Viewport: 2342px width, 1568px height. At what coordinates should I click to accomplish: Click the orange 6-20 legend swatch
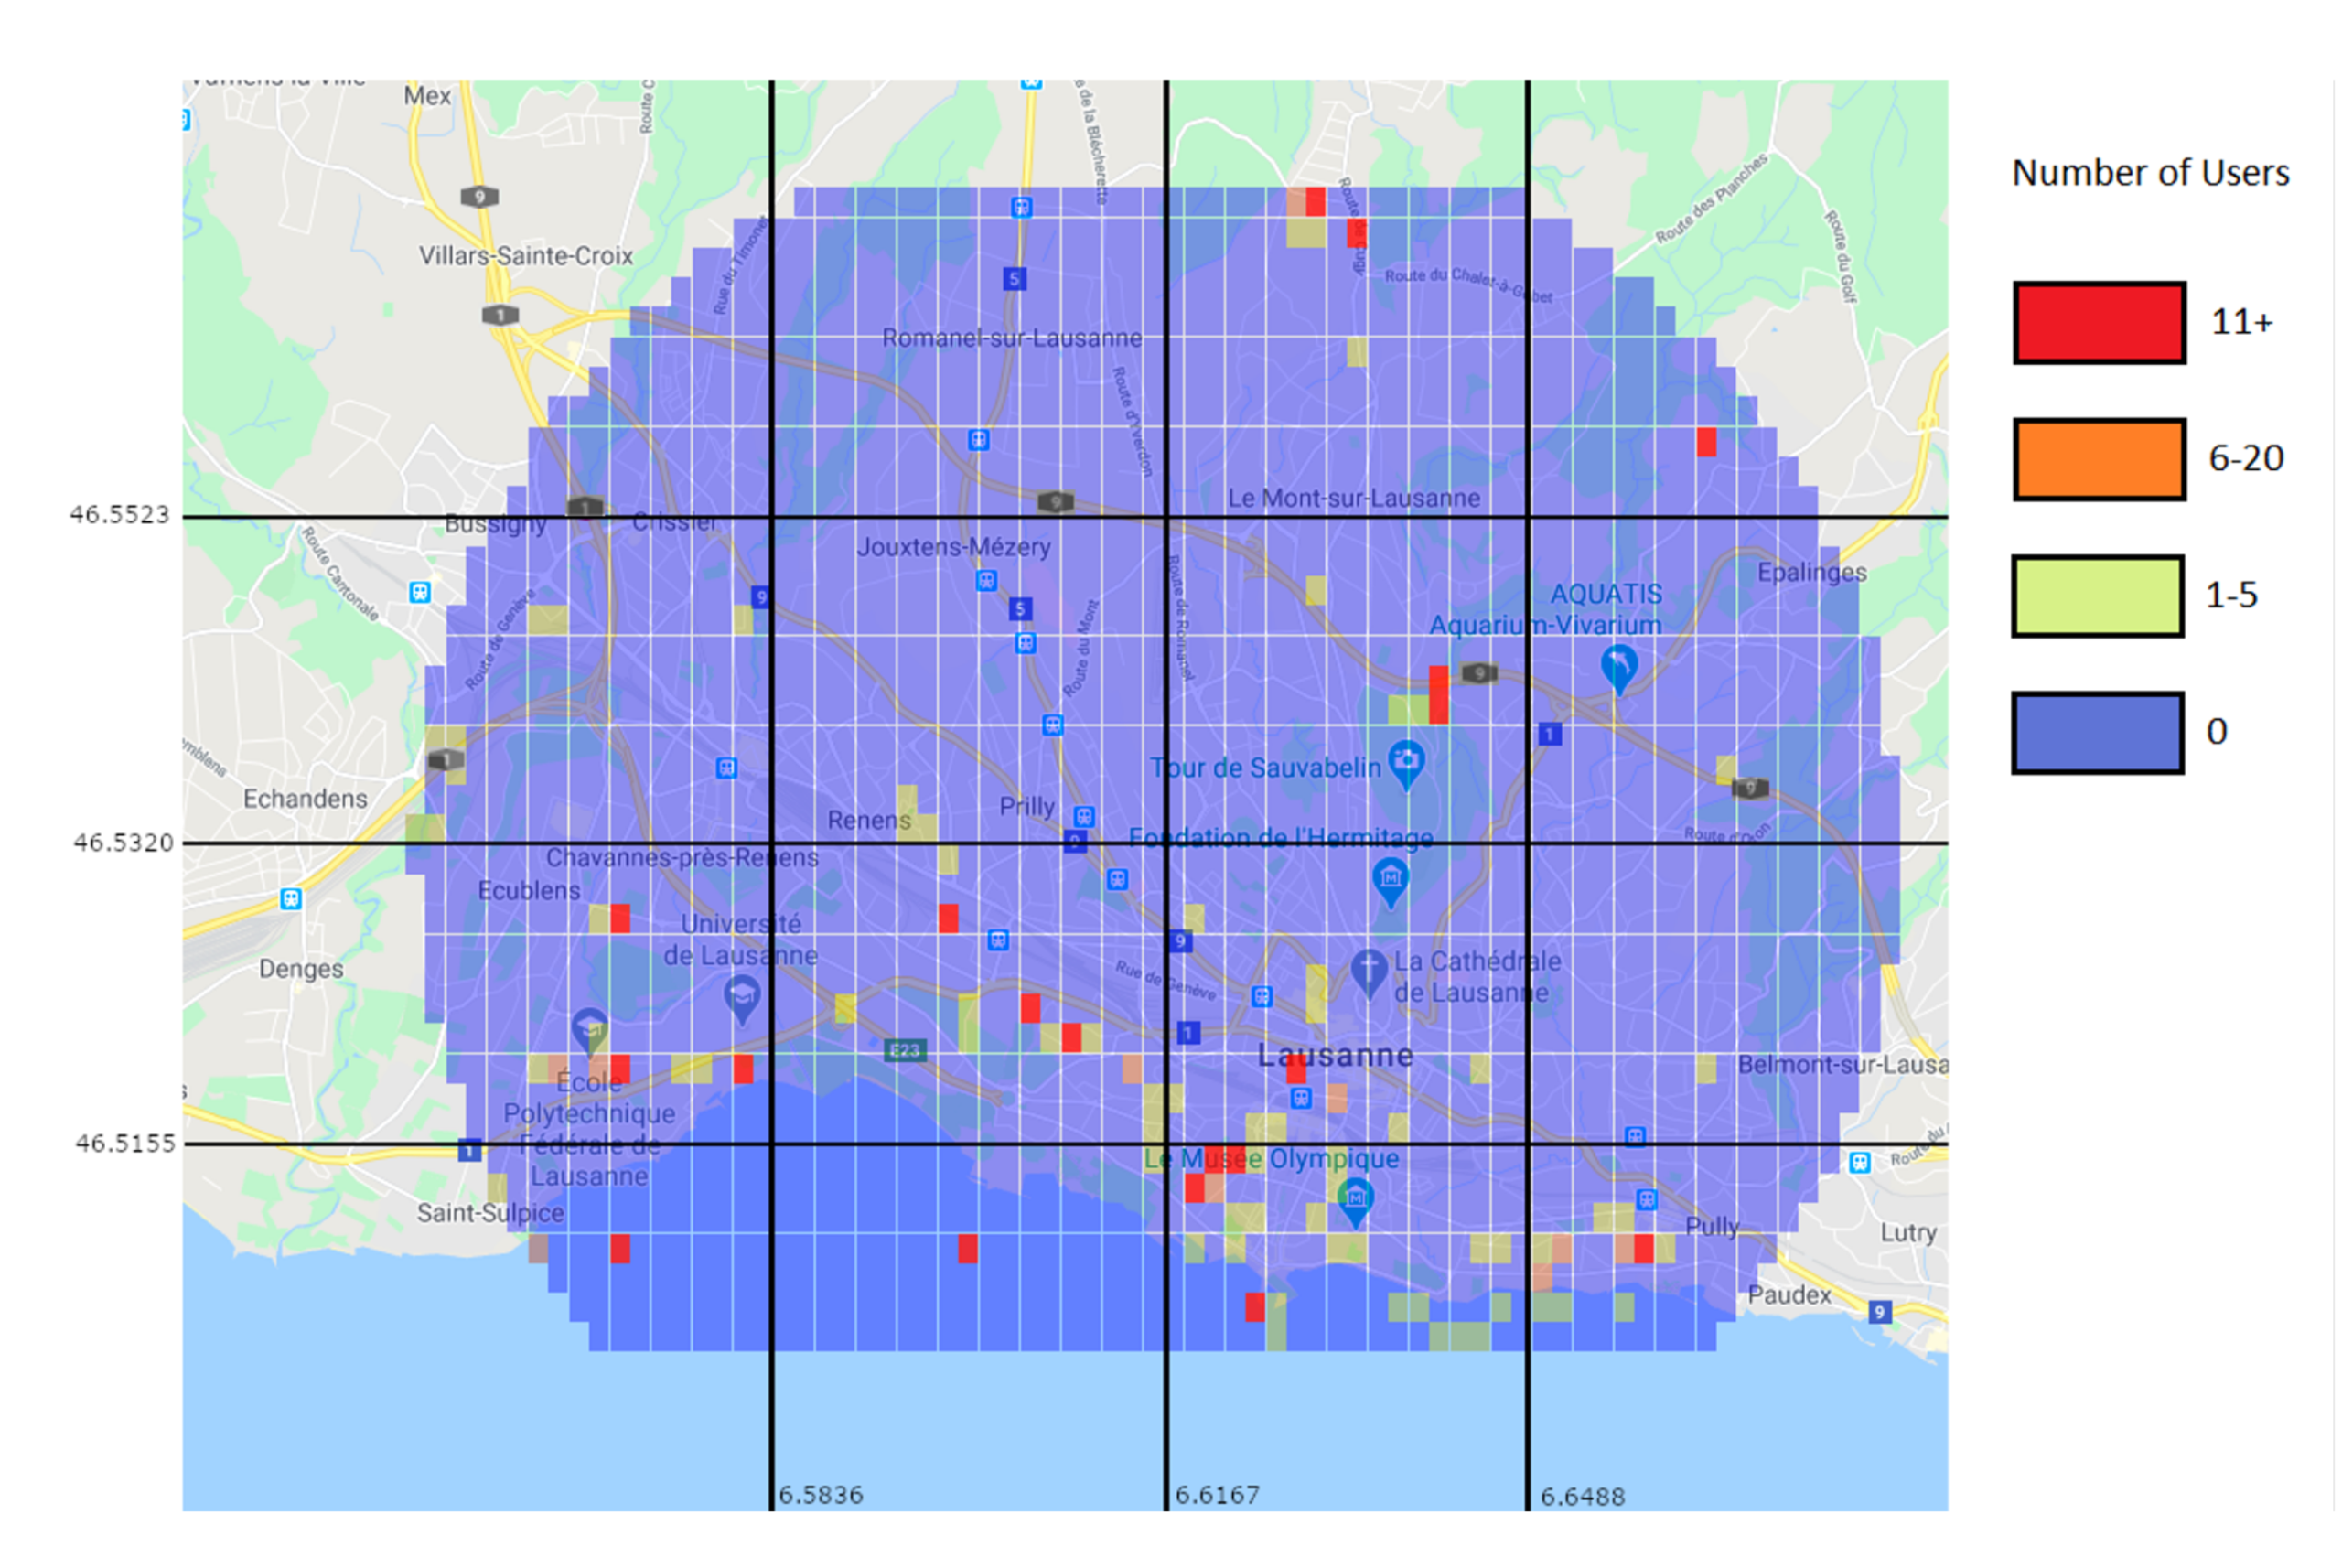tap(2098, 459)
